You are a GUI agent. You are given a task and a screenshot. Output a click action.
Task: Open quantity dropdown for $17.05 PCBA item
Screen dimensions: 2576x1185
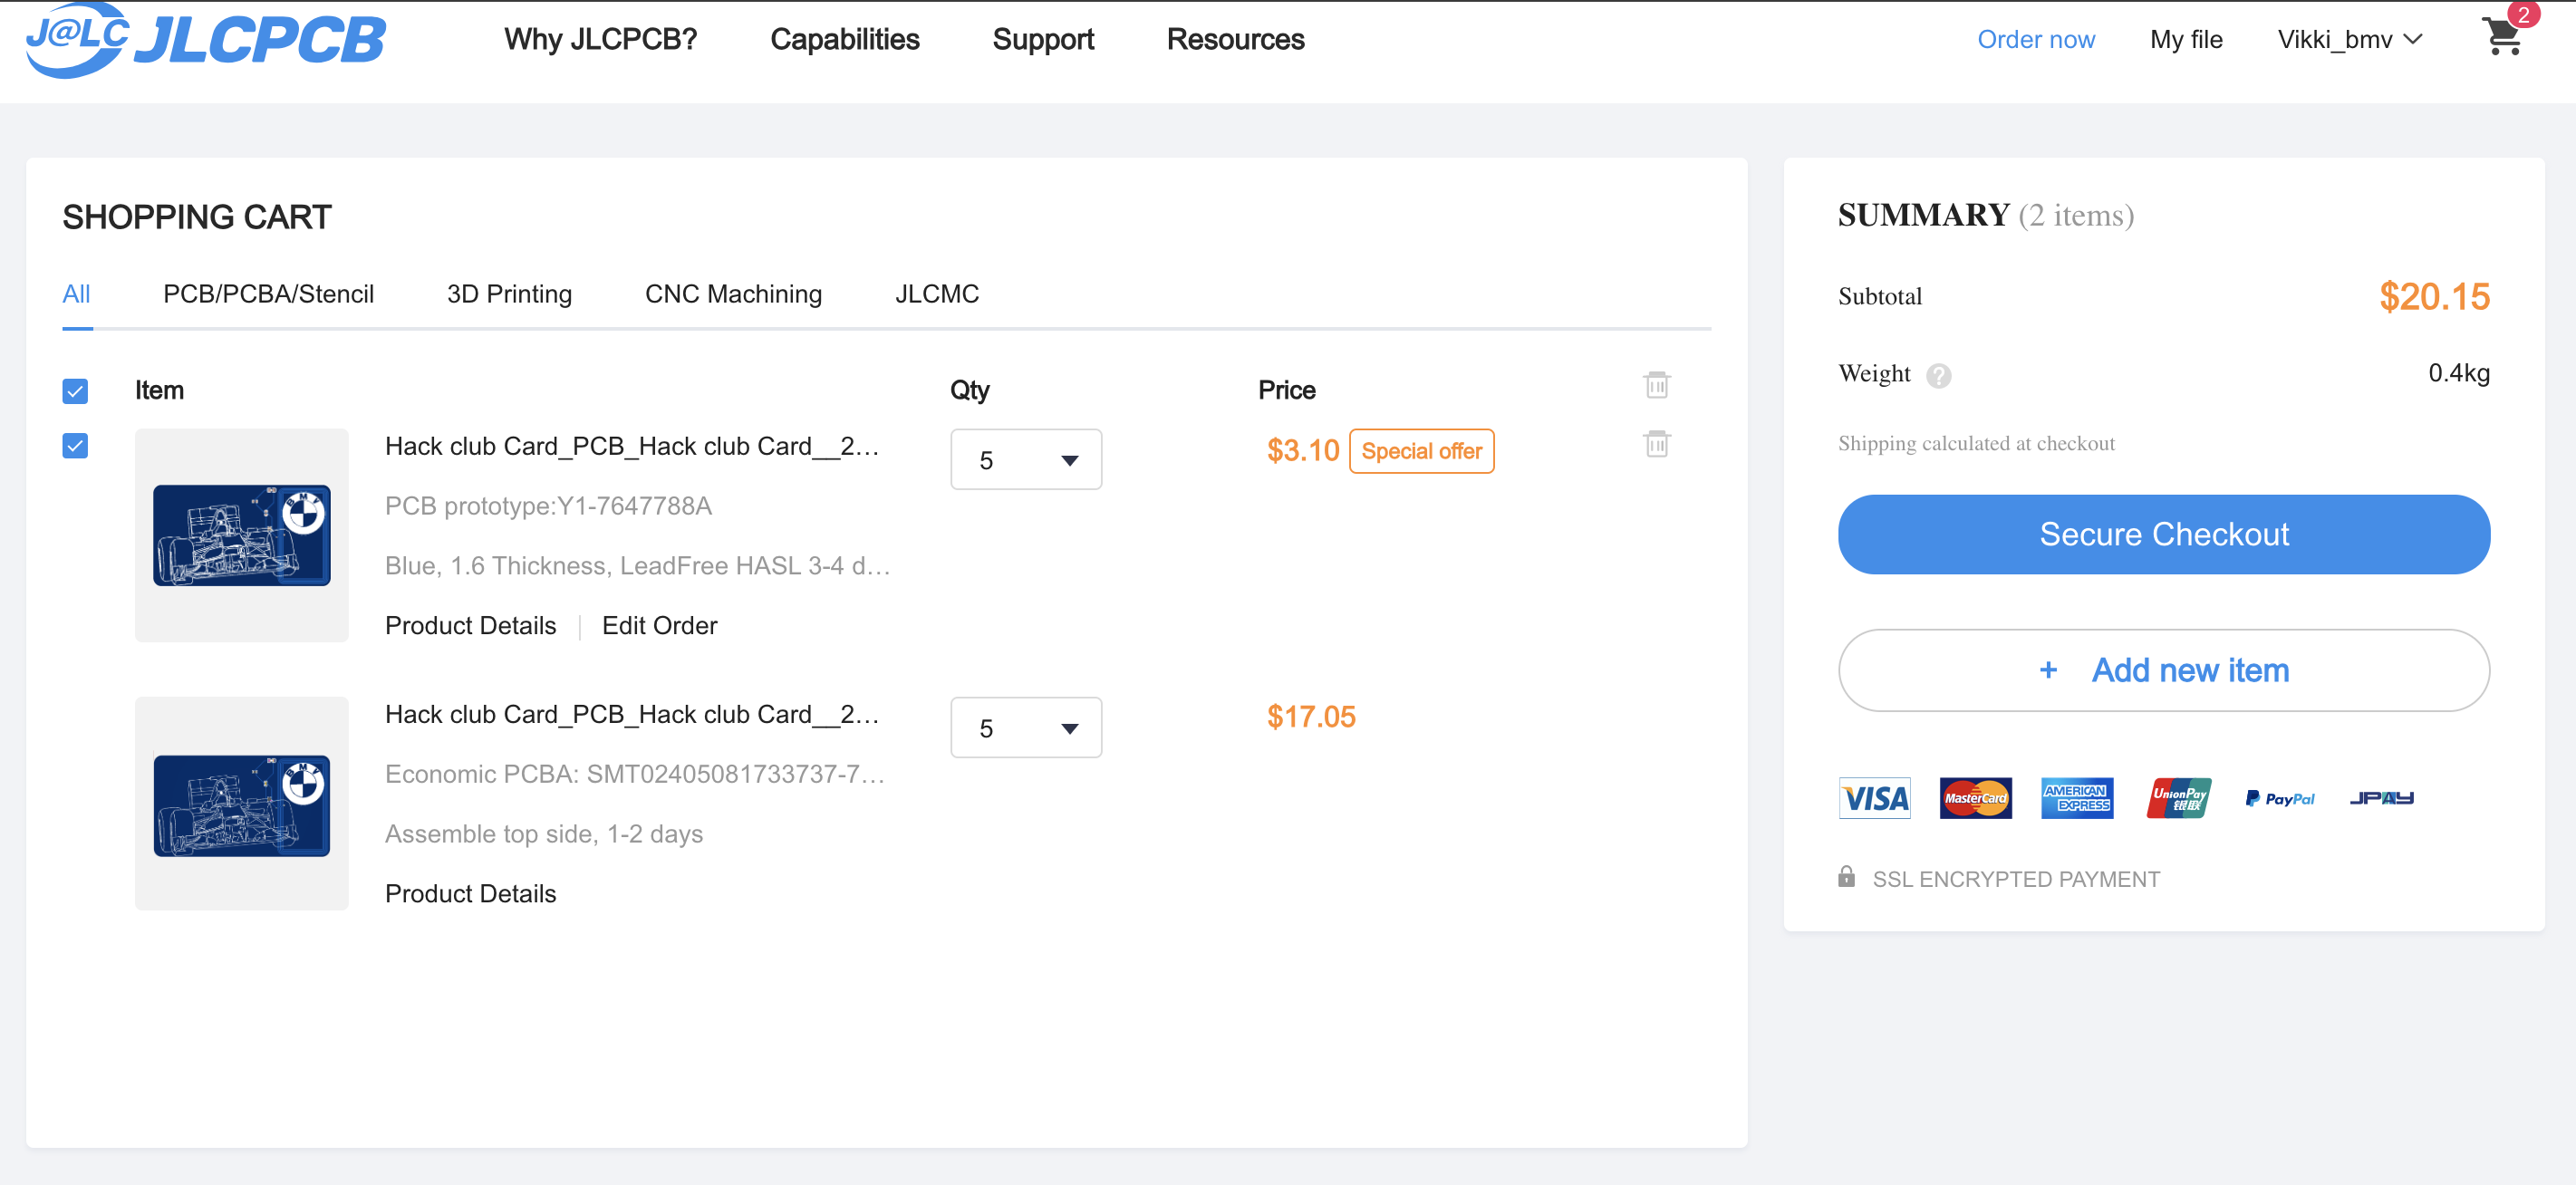(1025, 728)
